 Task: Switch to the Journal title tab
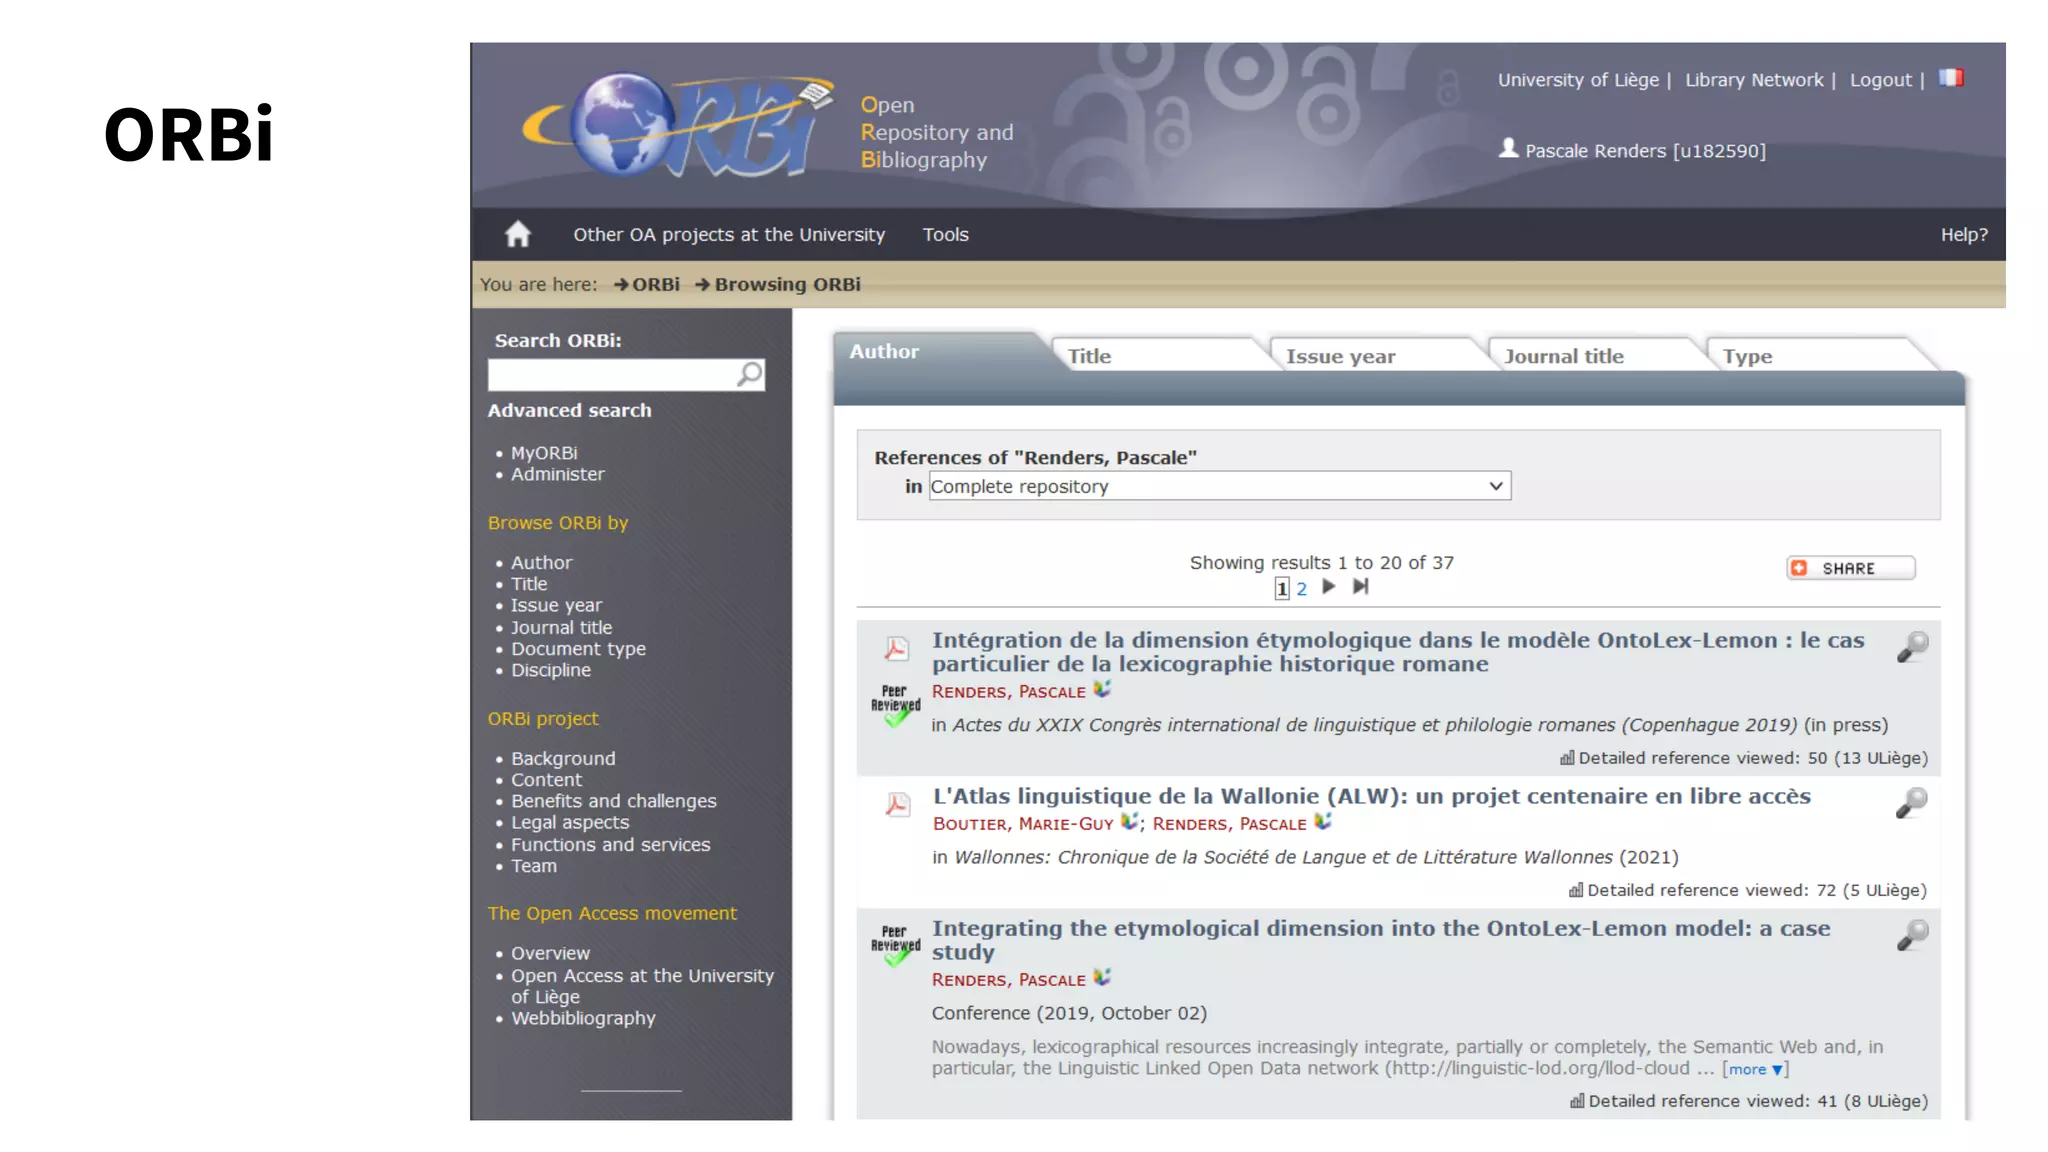pyautogui.click(x=1563, y=356)
